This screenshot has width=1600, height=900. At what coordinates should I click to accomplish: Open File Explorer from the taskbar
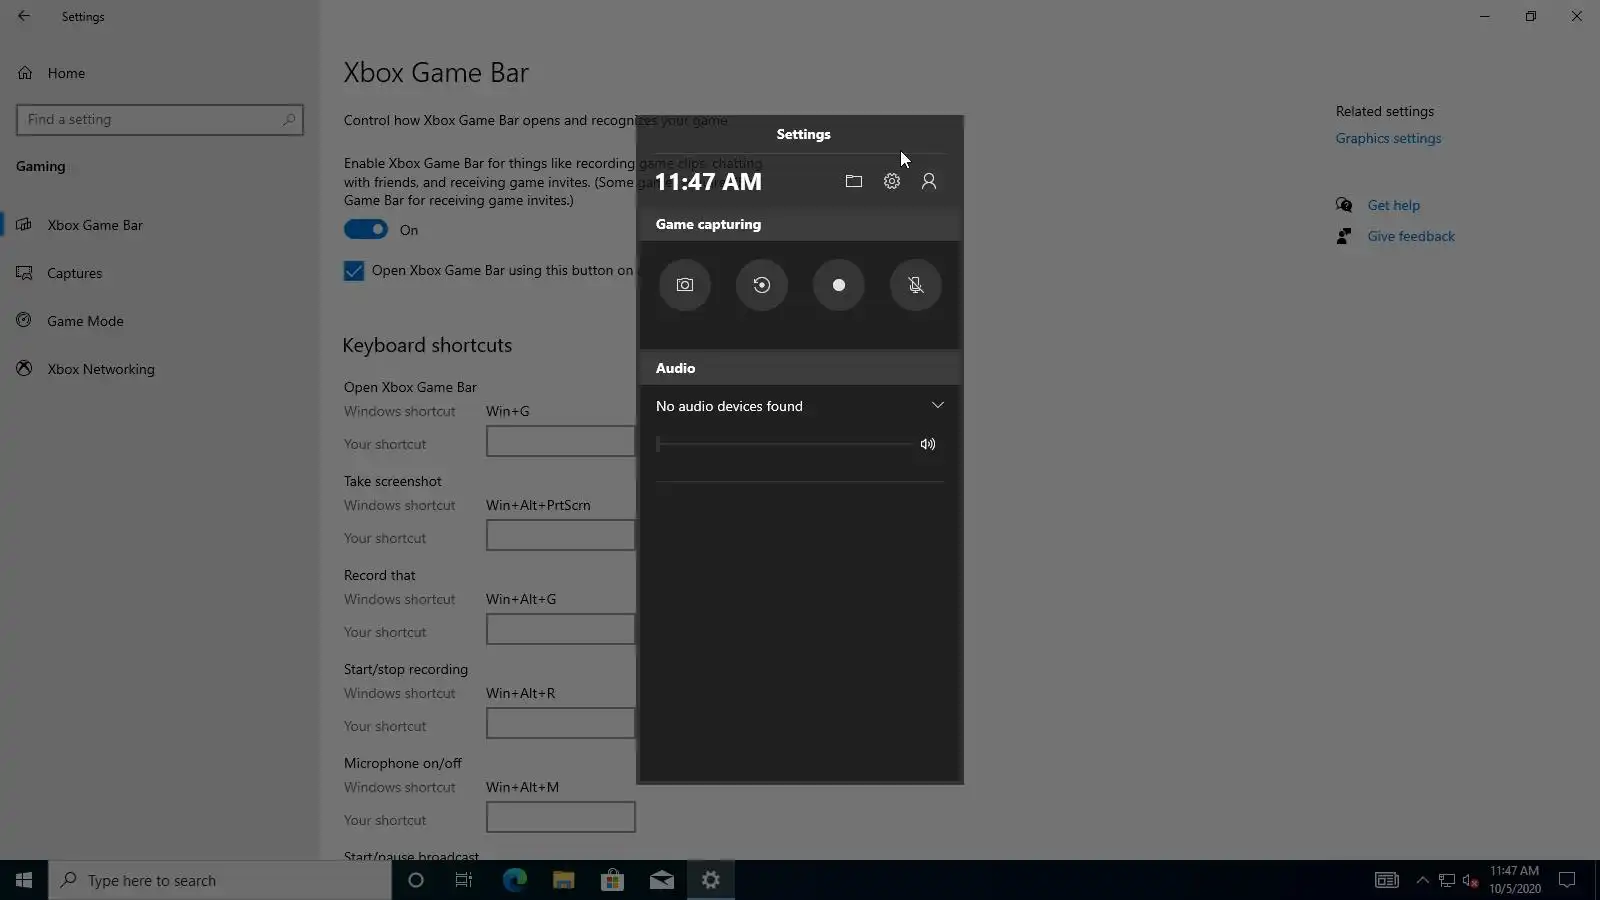coord(563,880)
